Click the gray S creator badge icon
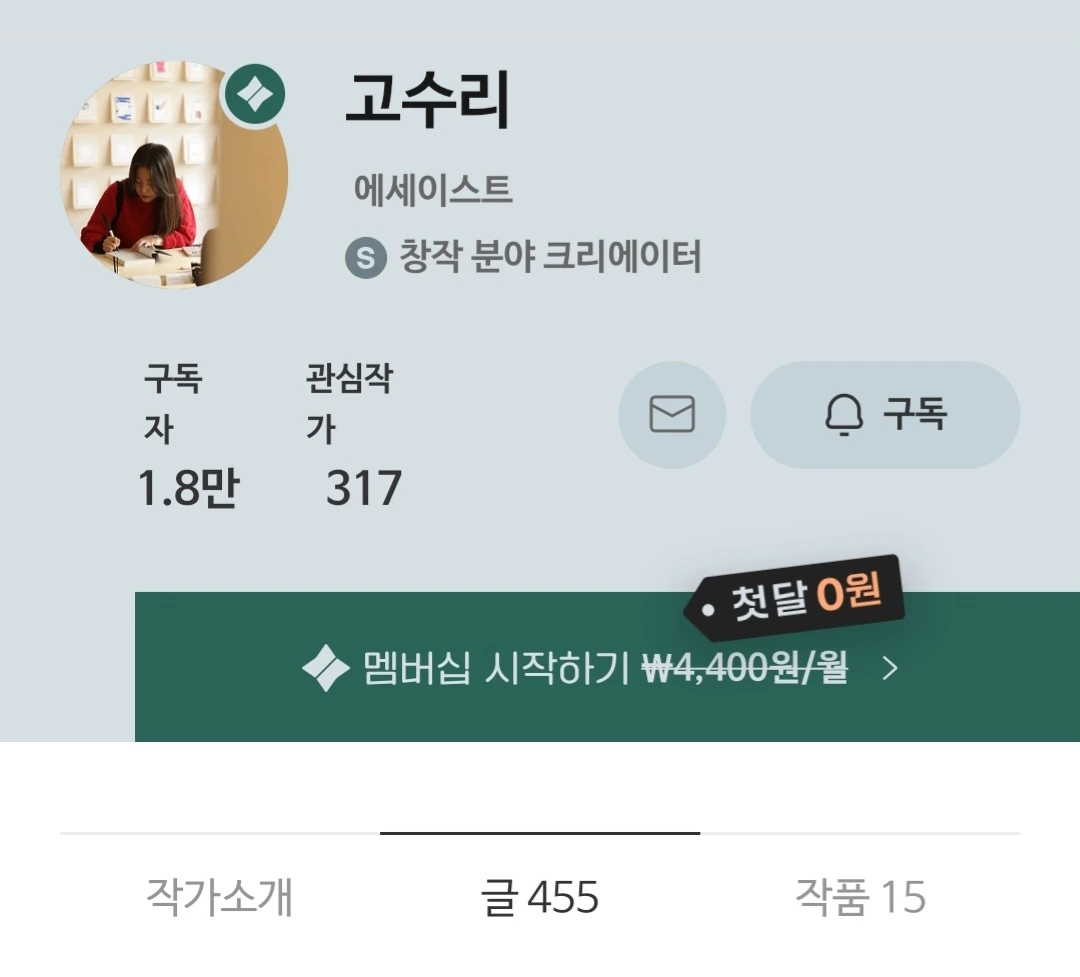Image resolution: width=1080 pixels, height=977 pixels. [x=366, y=258]
